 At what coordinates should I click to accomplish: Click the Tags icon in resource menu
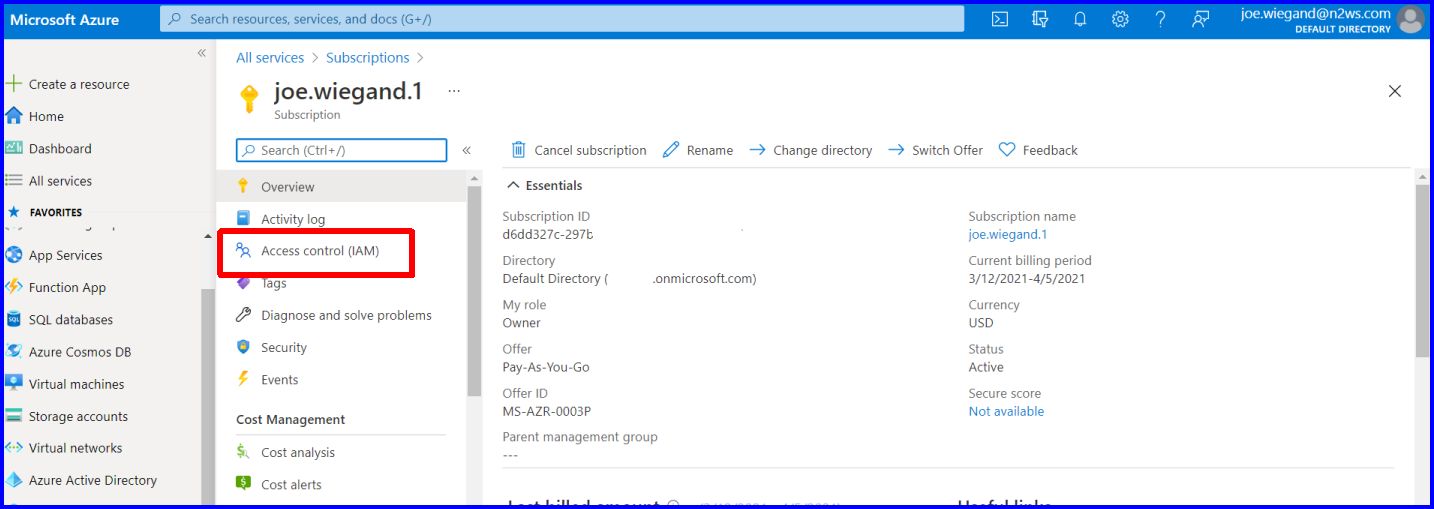point(243,283)
